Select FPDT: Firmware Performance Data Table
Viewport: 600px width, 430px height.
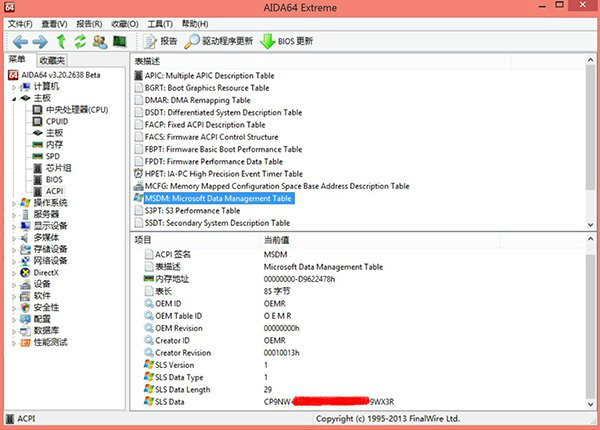point(214,161)
